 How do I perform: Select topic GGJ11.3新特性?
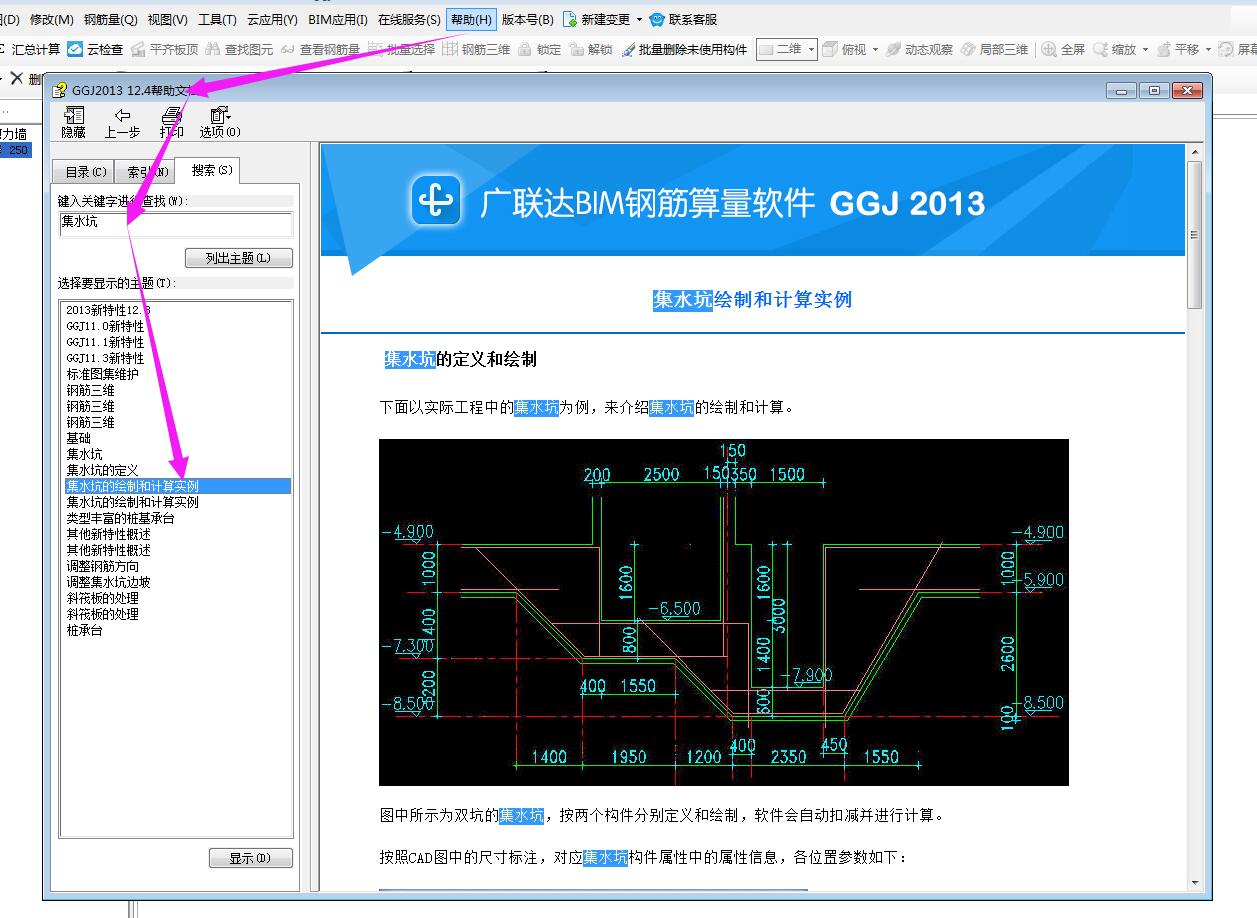click(105, 358)
